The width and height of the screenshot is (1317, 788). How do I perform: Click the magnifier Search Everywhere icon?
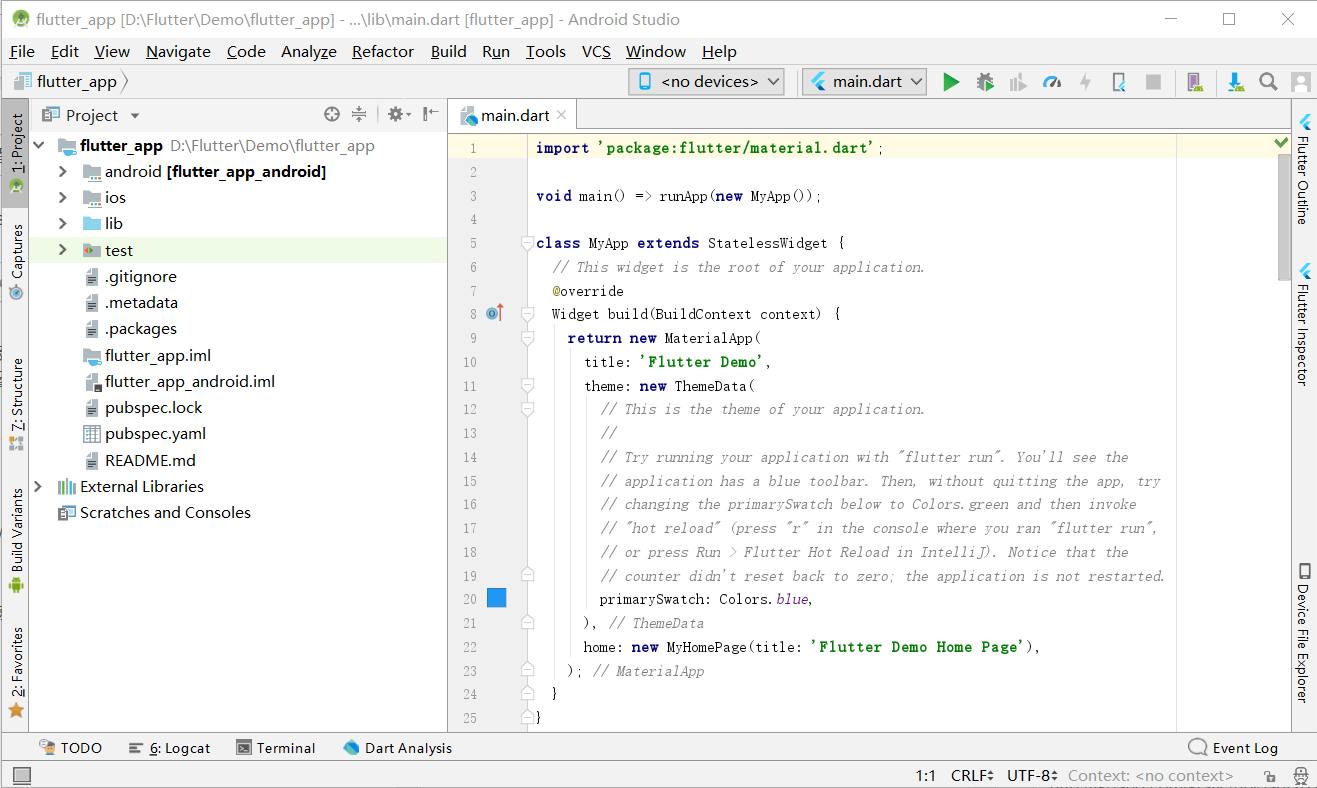(1268, 82)
